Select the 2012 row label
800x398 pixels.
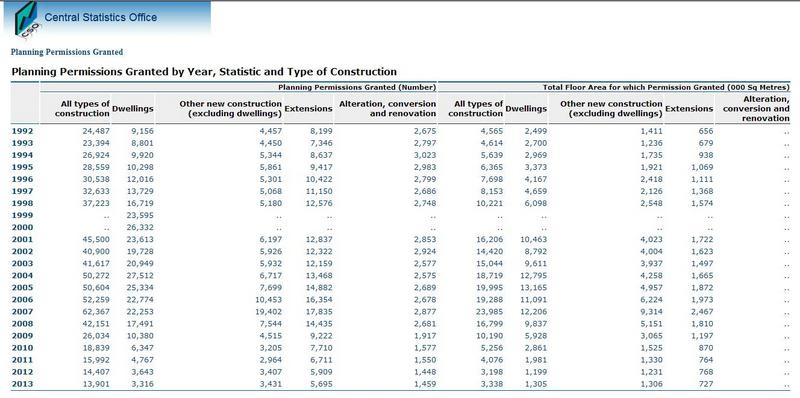[22, 372]
